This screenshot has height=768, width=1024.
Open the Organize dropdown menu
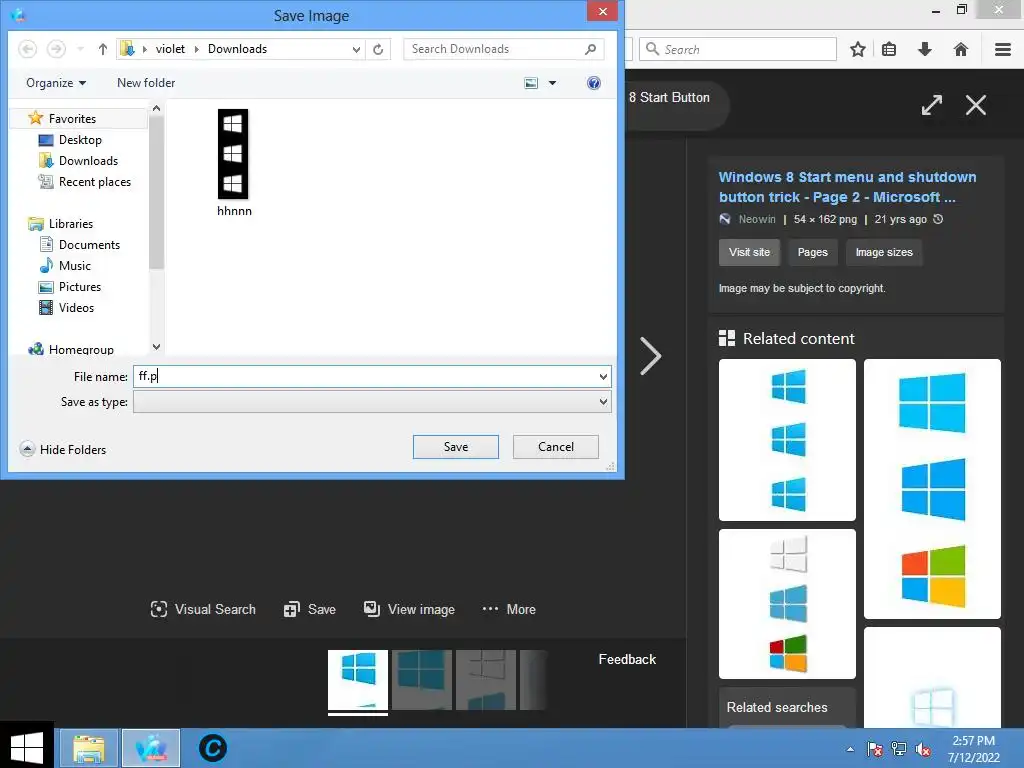(x=56, y=83)
